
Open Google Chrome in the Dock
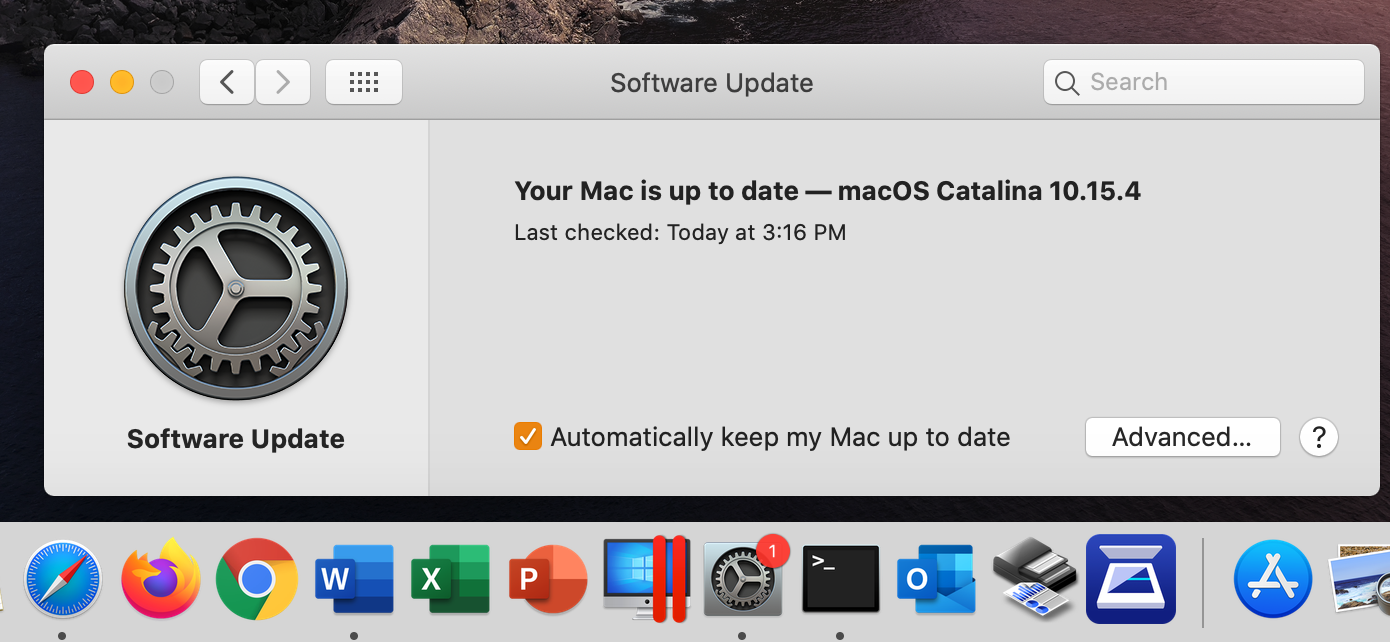(257, 579)
